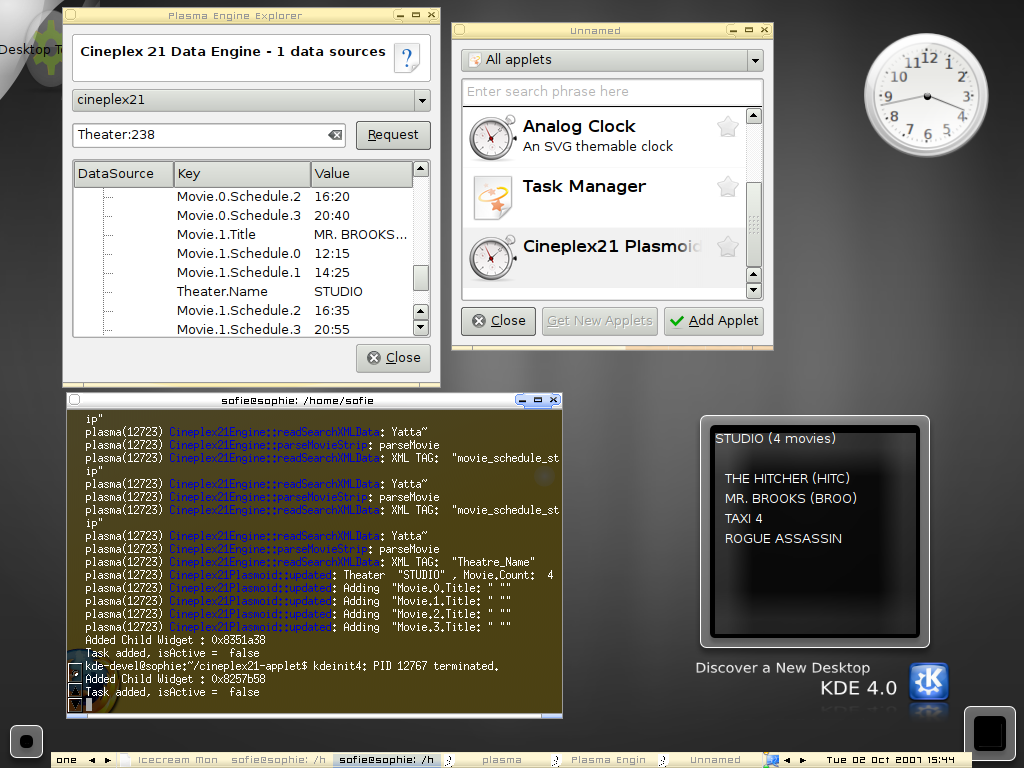
Task: Select the Theater.Name row
Action: pos(243,291)
